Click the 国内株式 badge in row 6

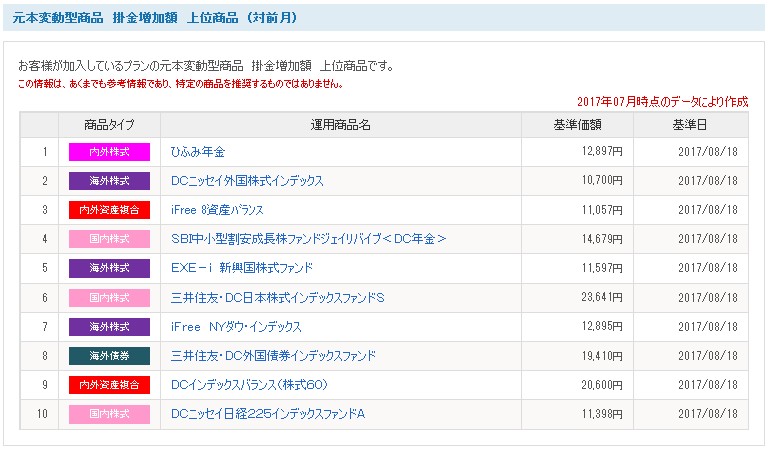coord(109,298)
